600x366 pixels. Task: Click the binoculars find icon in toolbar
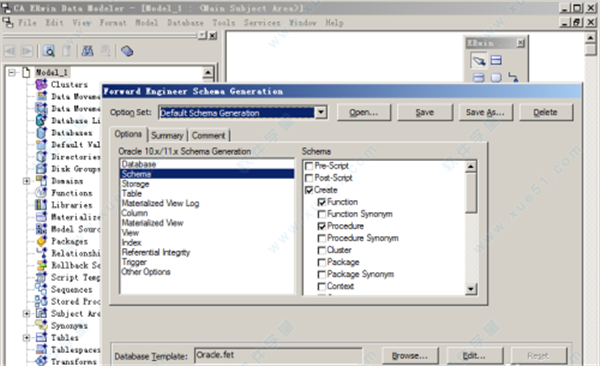click(x=88, y=51)
